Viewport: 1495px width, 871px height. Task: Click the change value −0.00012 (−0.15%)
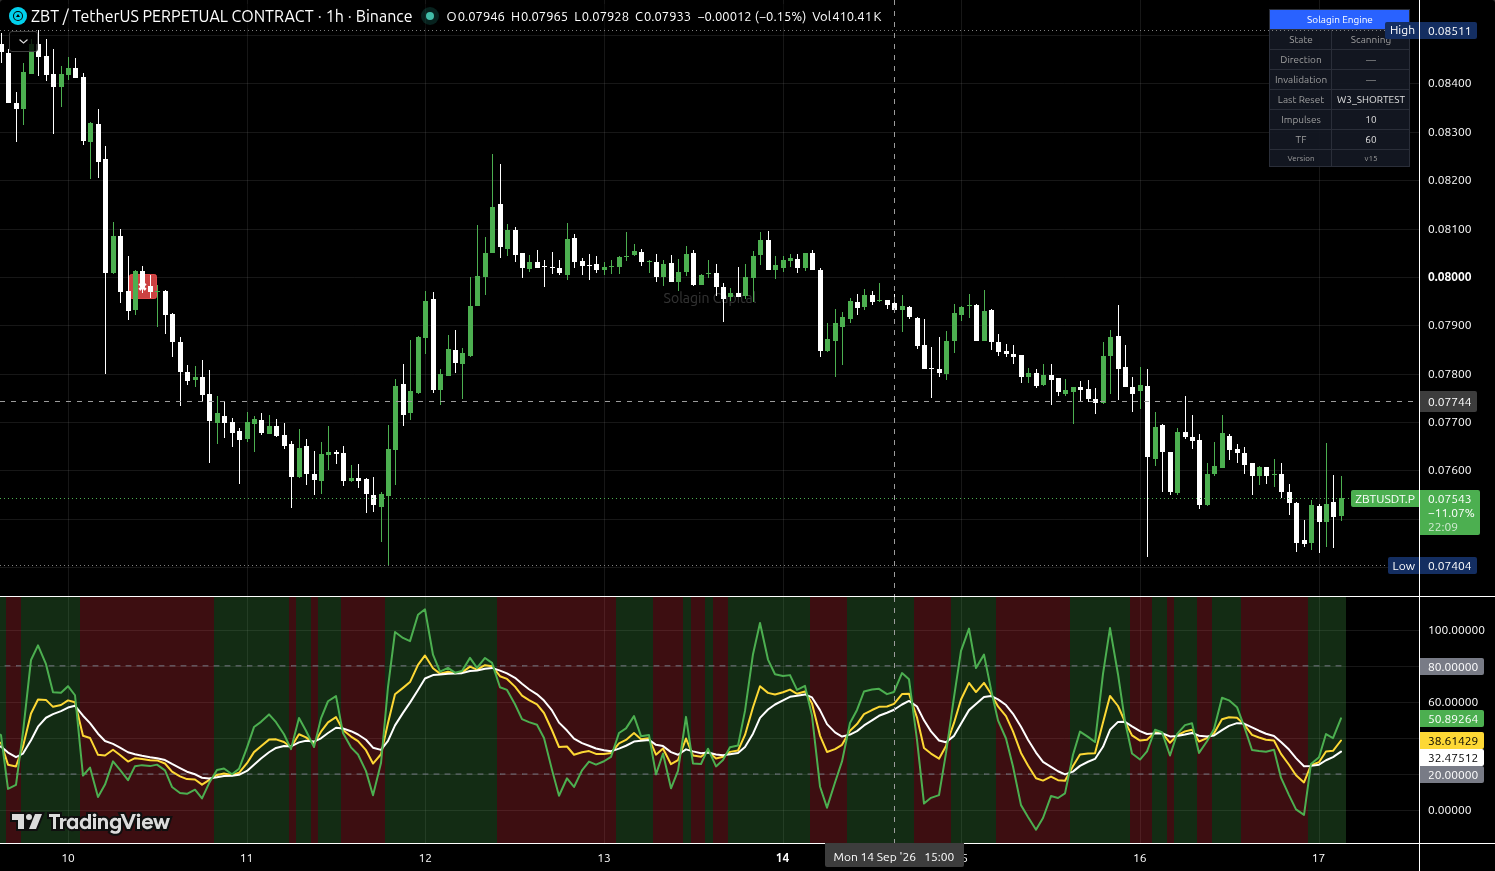pyautogui.click(x=752, y=16)
